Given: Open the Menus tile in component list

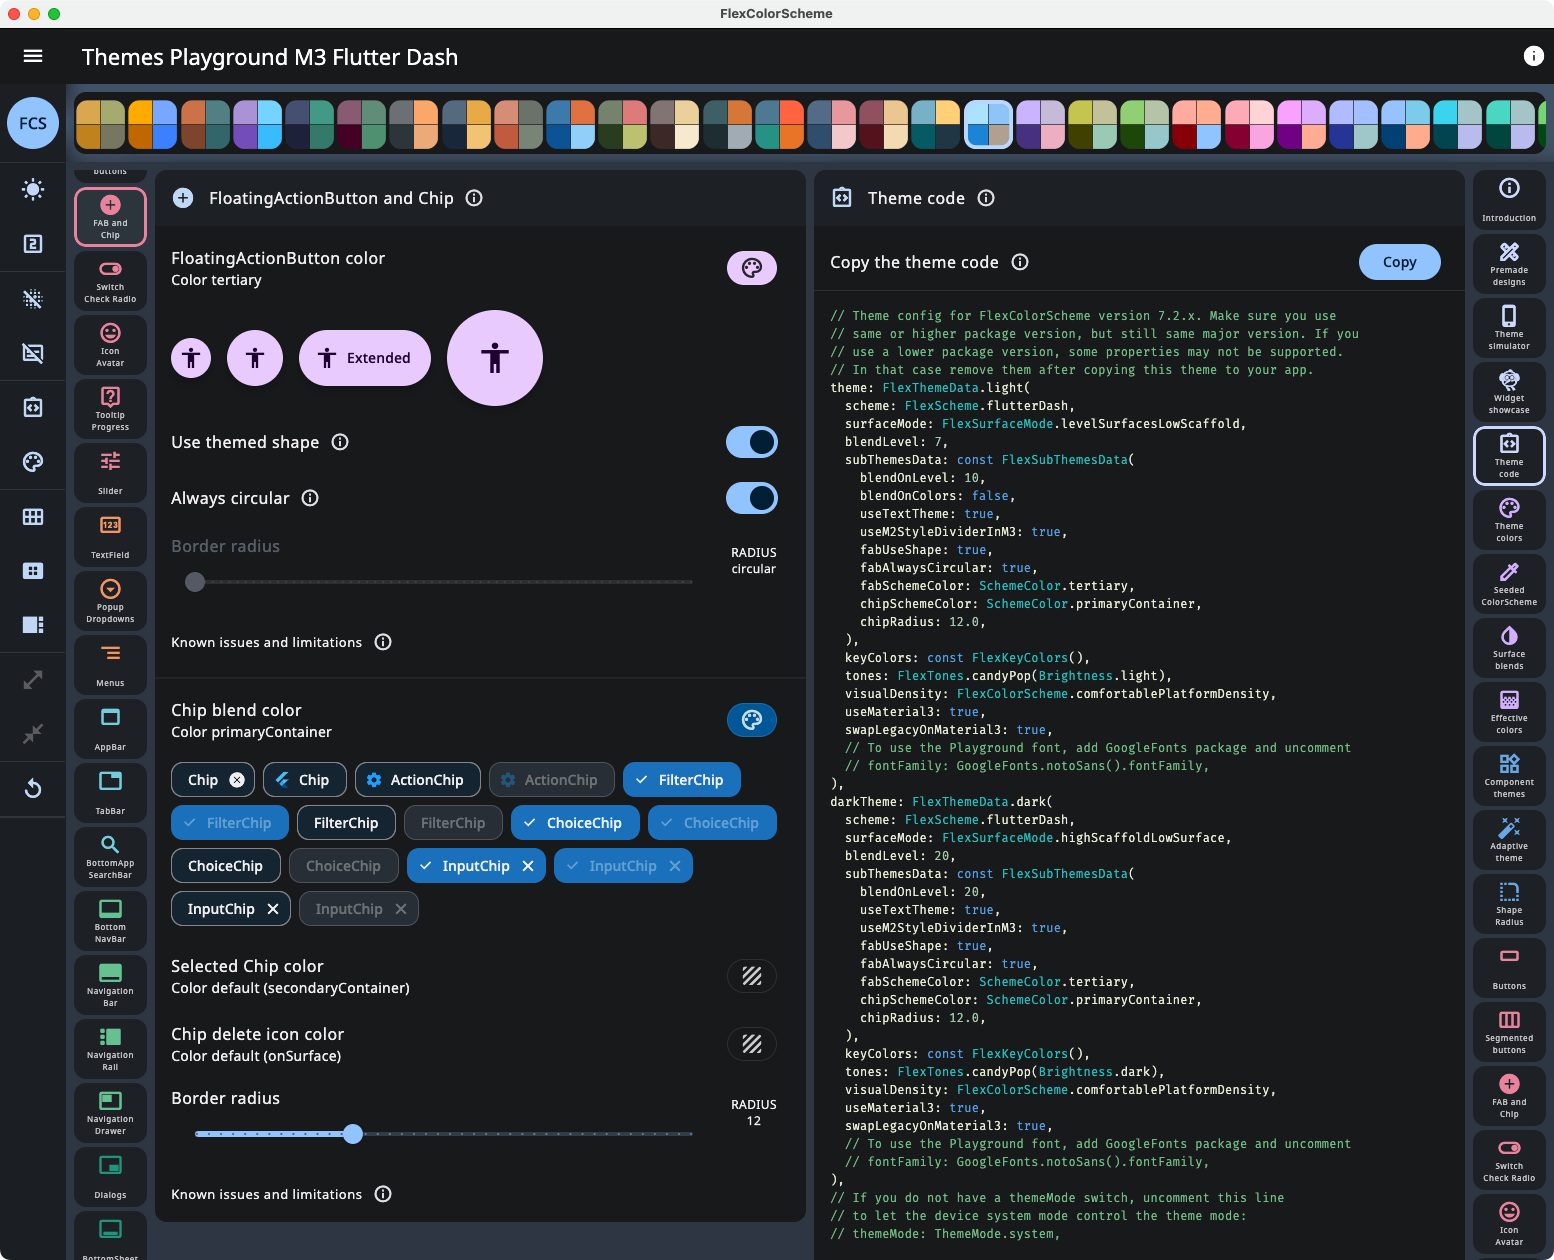Looking at the screenshot, I should tap(110, 665).
